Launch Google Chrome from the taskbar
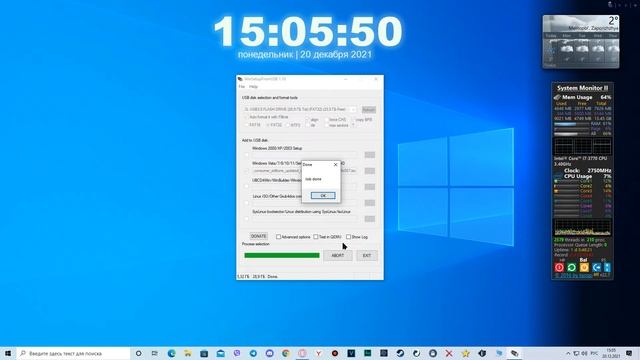Viewport: 640px width, 360px height. coord(286,353)
